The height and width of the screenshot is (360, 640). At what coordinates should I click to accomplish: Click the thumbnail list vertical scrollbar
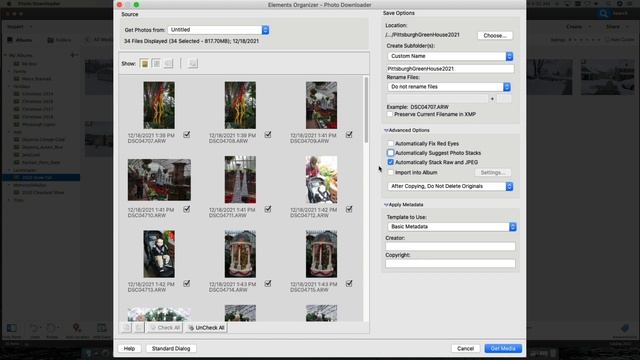366,110
